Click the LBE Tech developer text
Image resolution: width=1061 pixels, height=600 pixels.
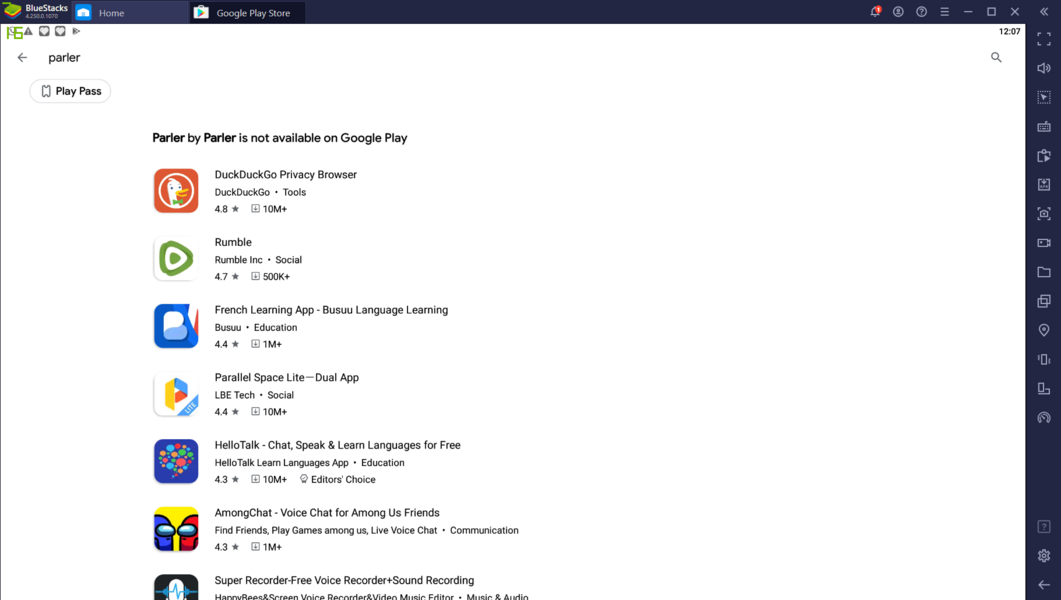[x=234, y=395]
